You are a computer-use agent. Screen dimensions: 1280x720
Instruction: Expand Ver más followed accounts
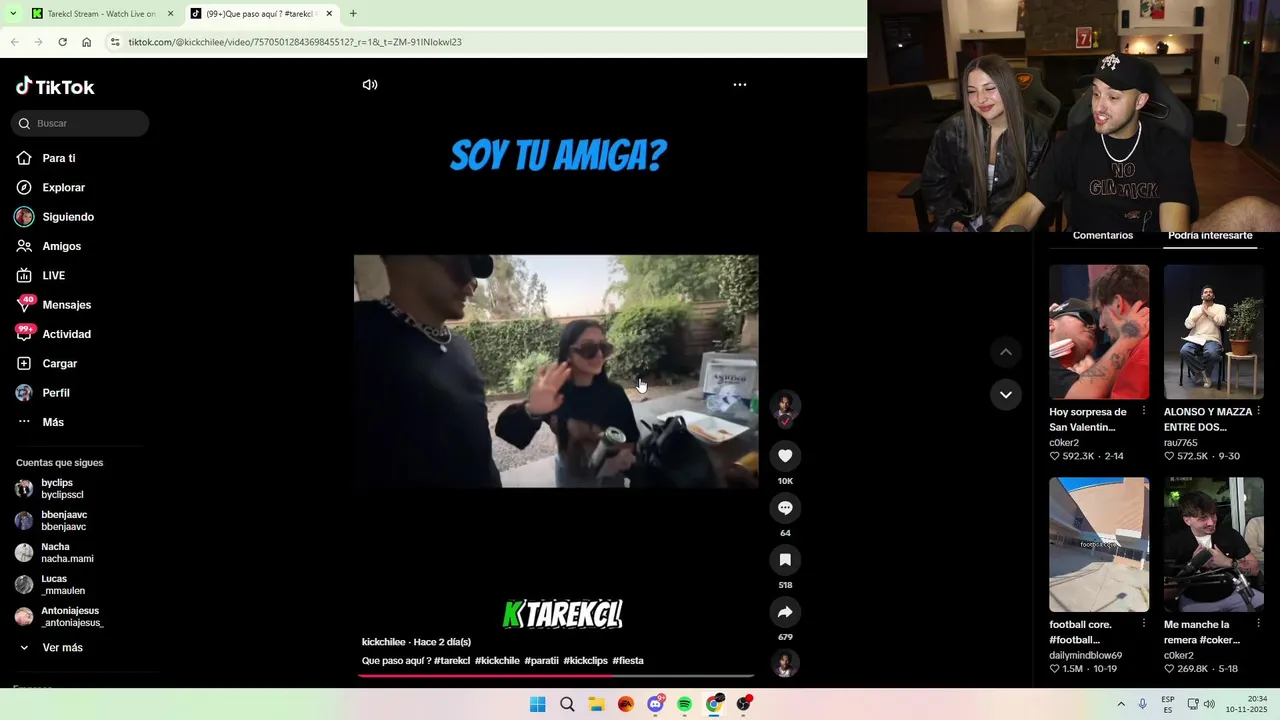click(62, 648)
